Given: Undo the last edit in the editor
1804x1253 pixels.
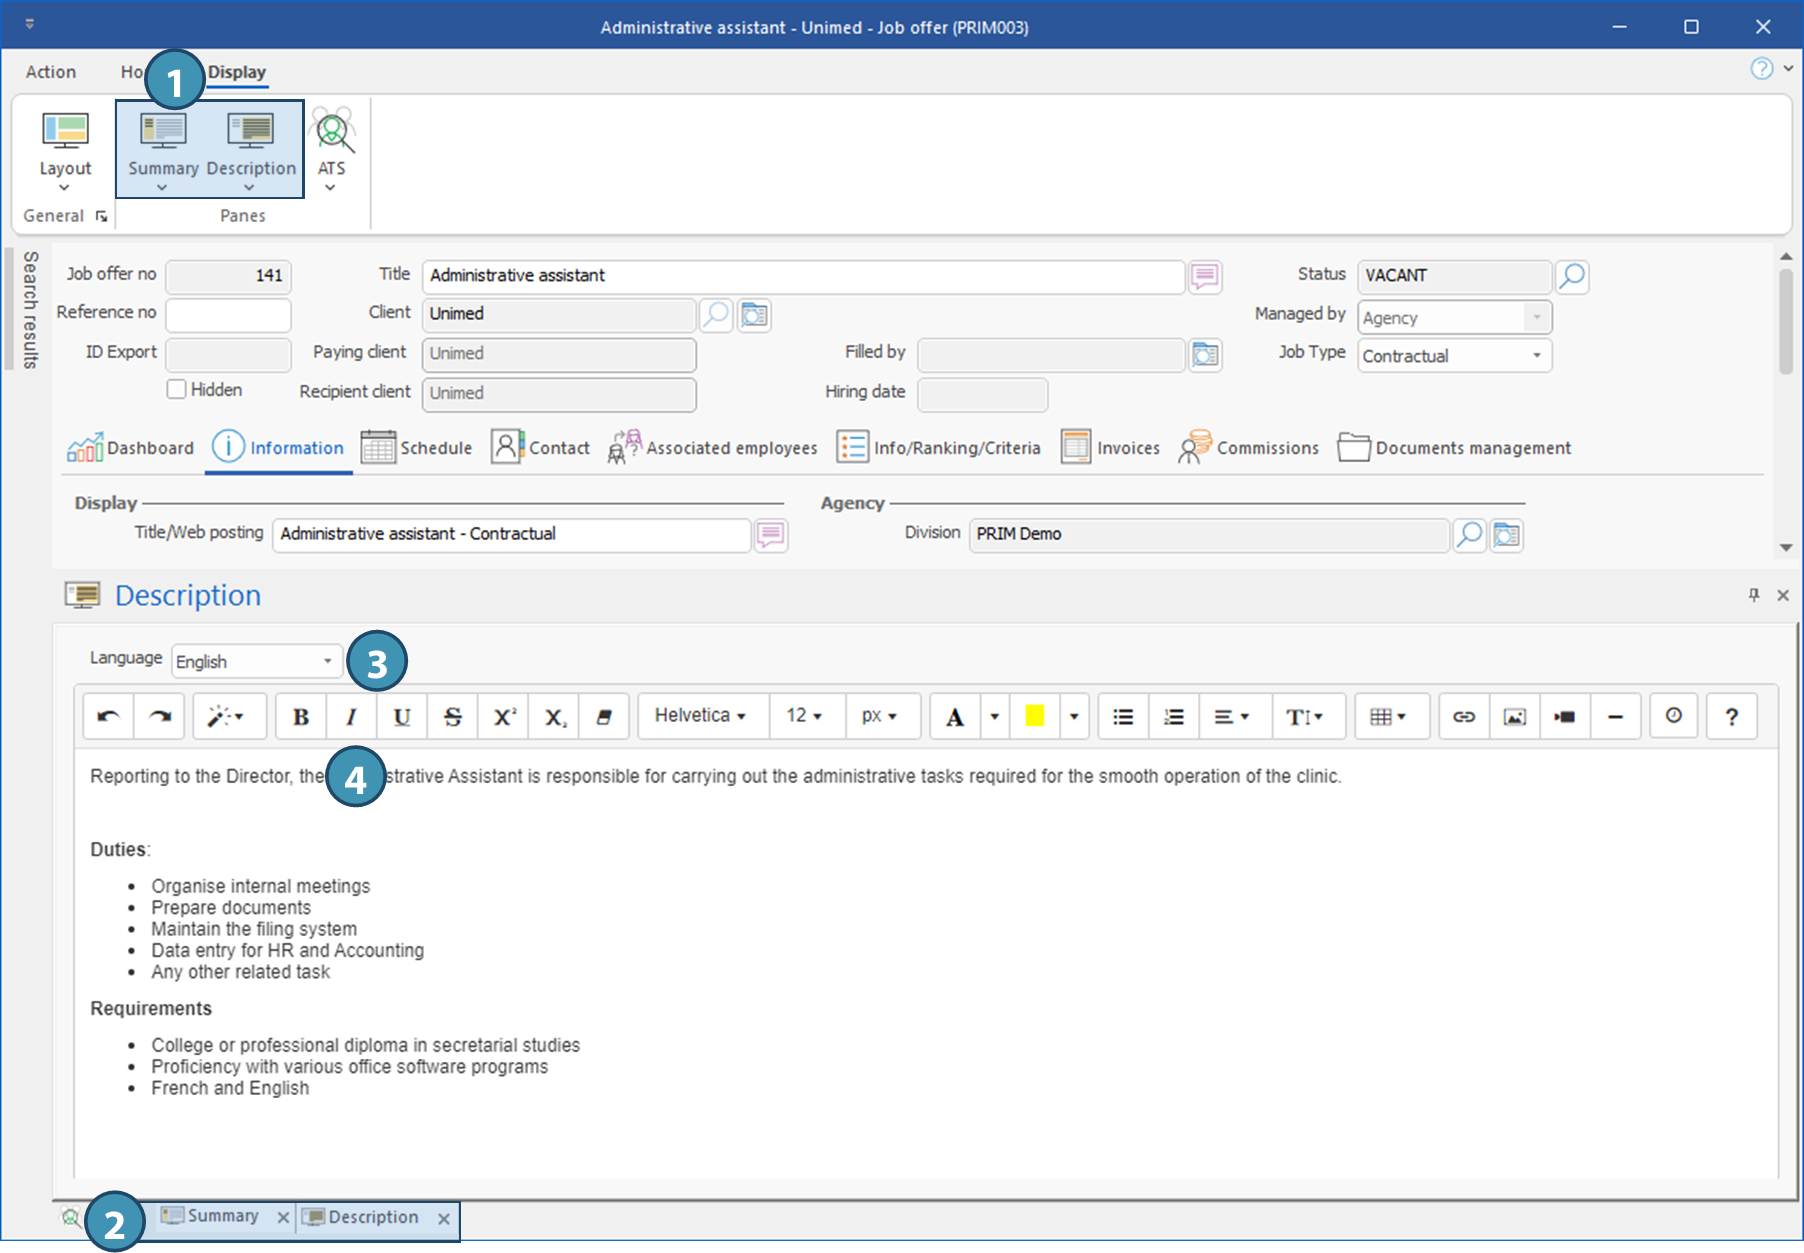Looking at the screenshot, I should click(108, 717).
